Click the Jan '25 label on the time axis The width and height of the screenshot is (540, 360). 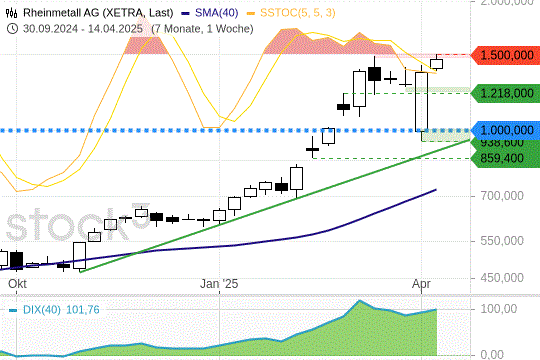[219, 284]
